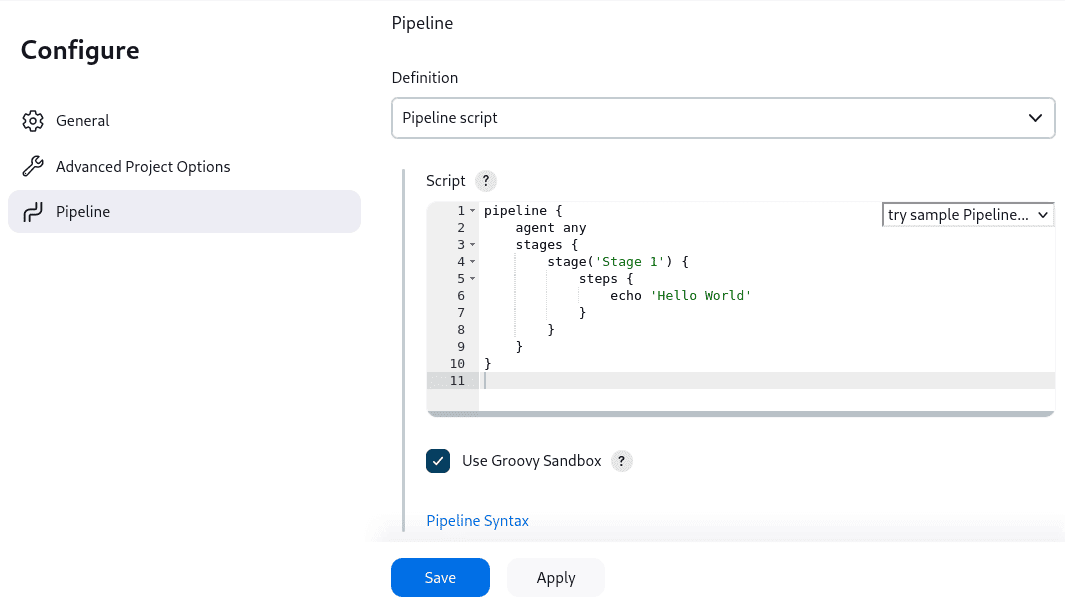The height and width of the screenshot is (599, 1065).
Task: Collapse the pipeline block on line 1
Action: tap(472, 210)
